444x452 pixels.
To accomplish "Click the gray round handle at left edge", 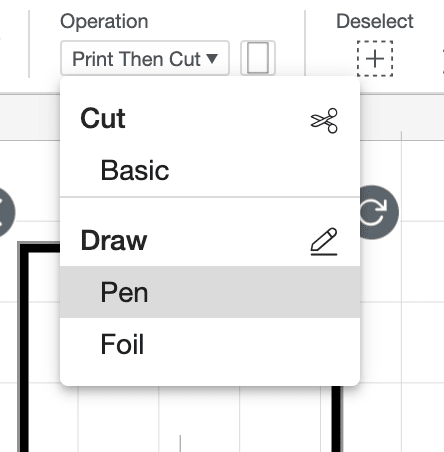I will (x=5, y=212).
